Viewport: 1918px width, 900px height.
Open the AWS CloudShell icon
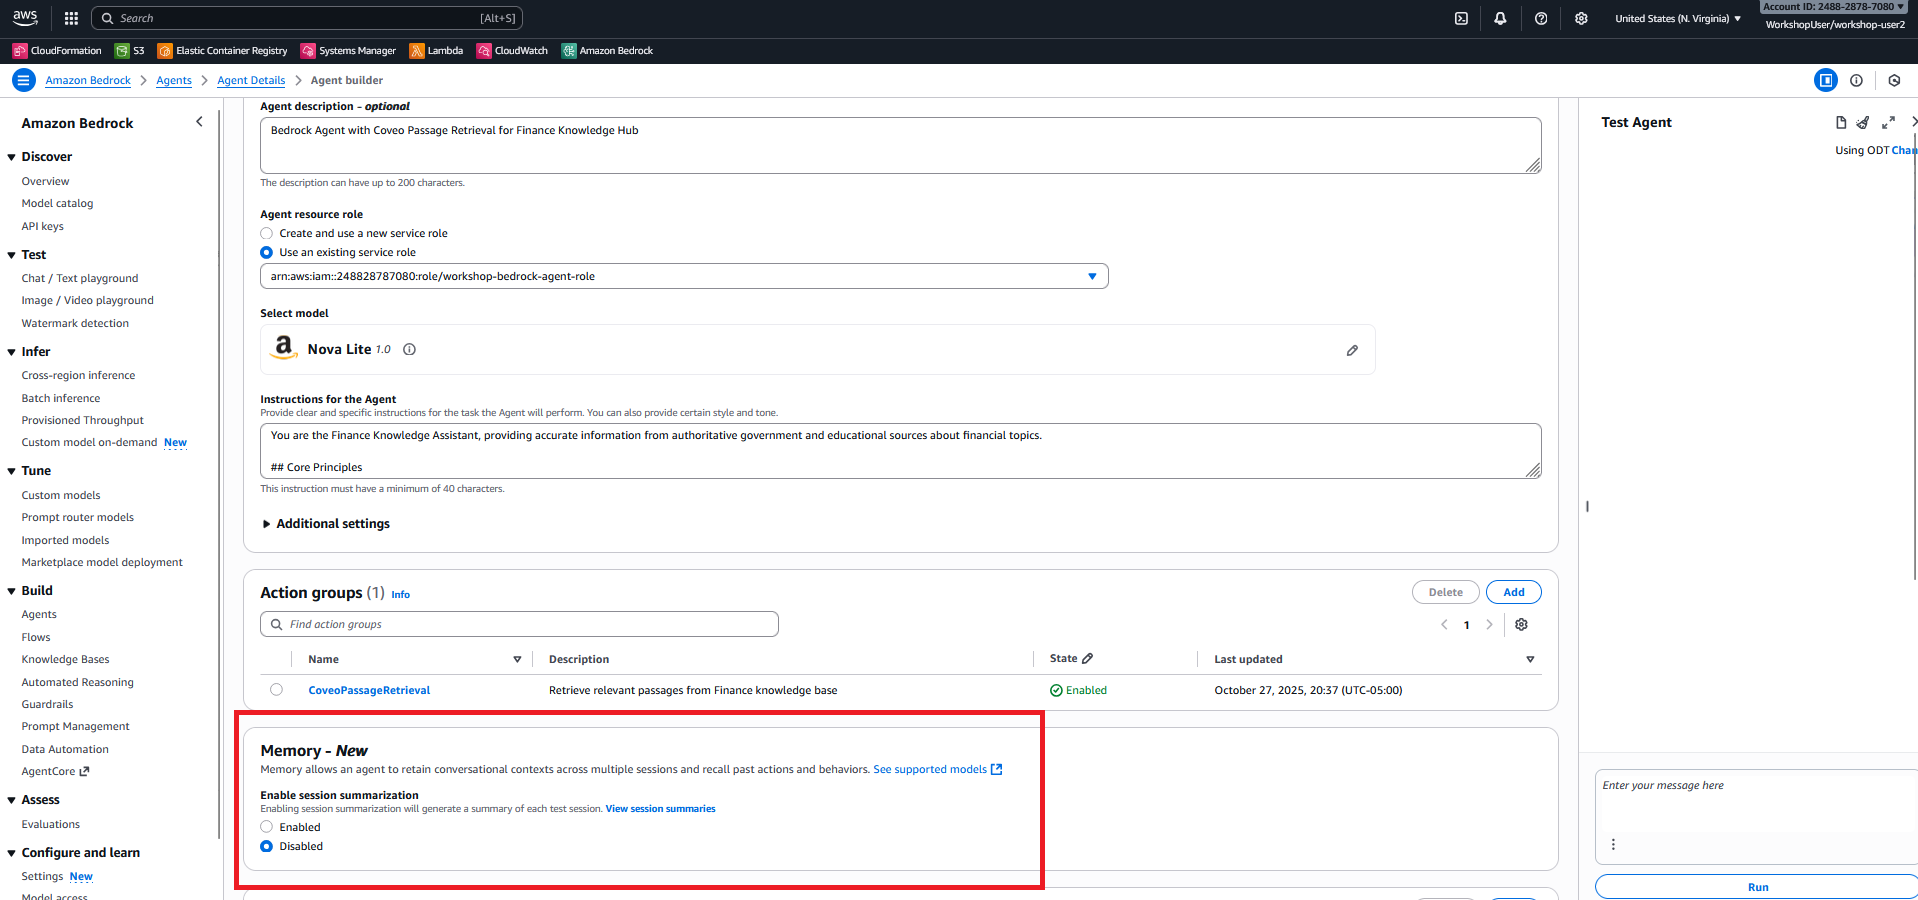1461,18
